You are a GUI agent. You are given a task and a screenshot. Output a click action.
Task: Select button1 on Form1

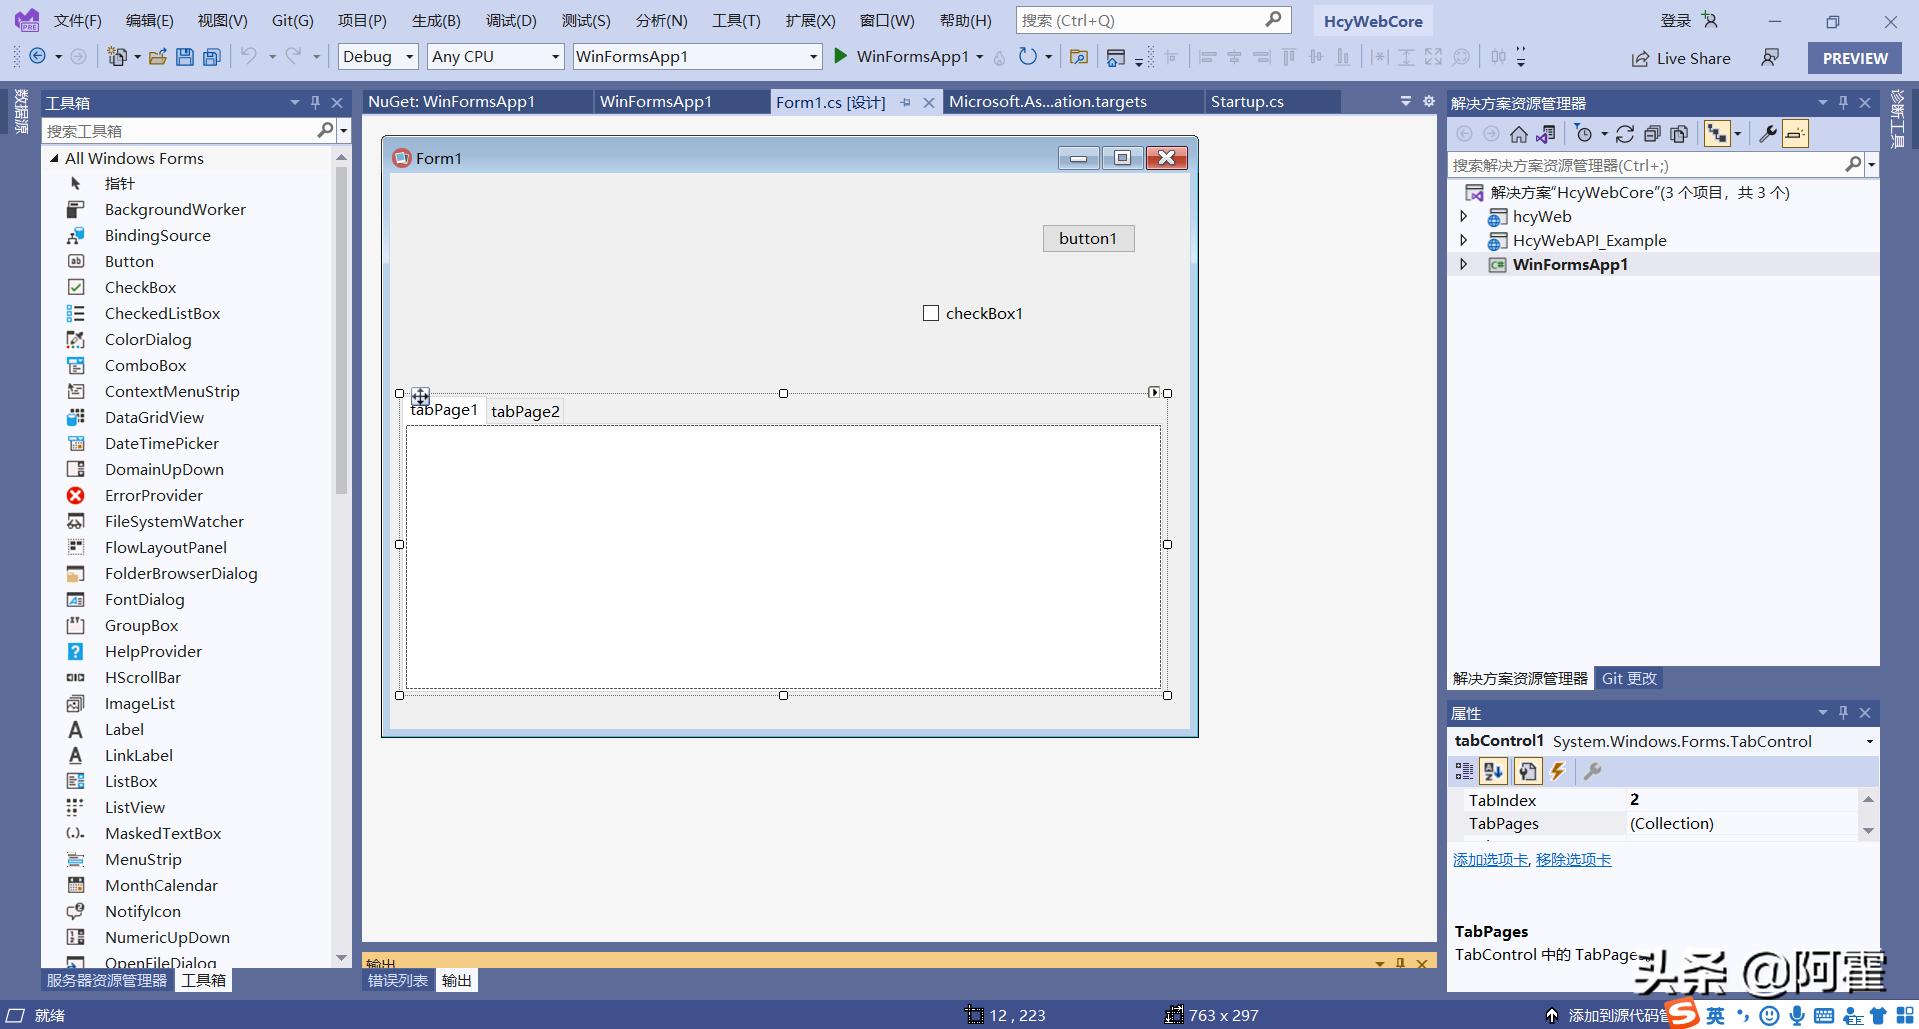click(1088, 238)
